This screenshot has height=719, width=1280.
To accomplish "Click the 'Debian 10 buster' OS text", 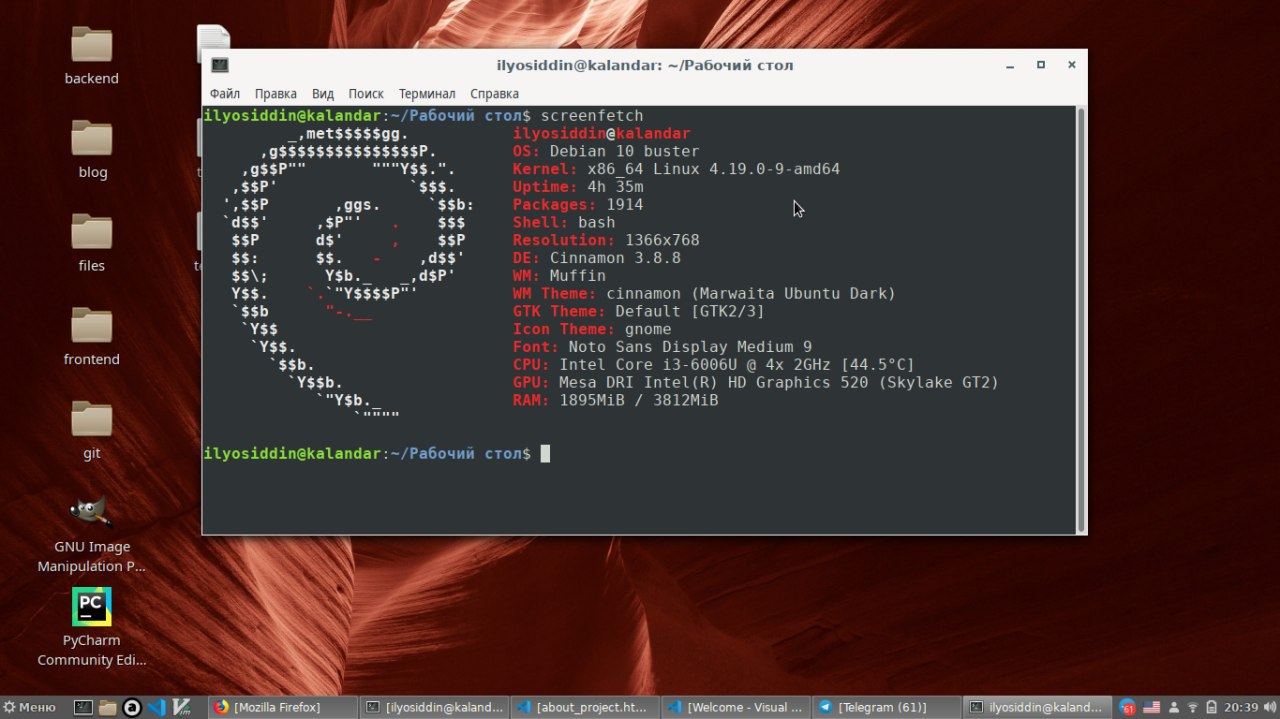I will [624, 152].
